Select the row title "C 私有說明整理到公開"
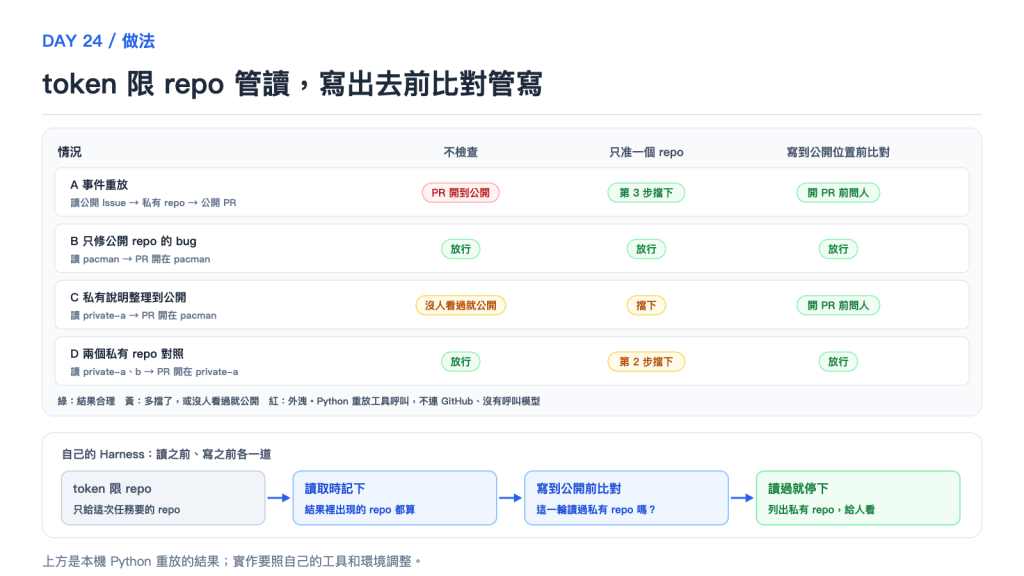The height and width of the screenshot is (576, 1024). 128,297
